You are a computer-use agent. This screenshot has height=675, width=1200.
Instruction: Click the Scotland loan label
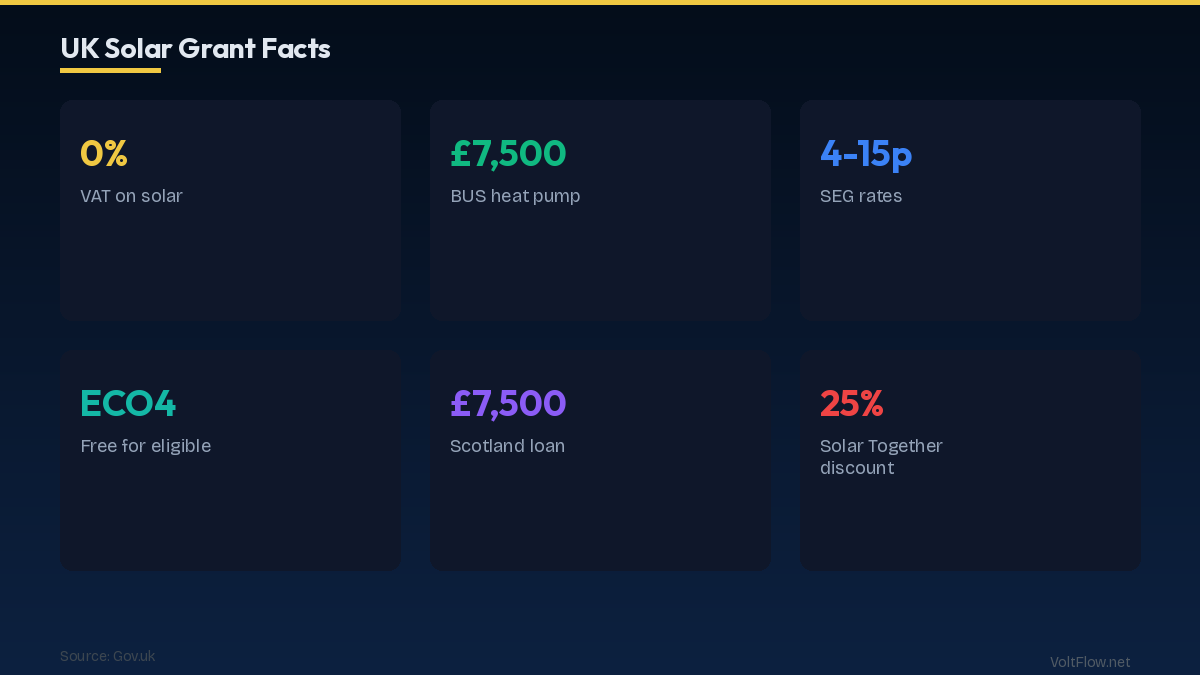(x=507, y=446)
